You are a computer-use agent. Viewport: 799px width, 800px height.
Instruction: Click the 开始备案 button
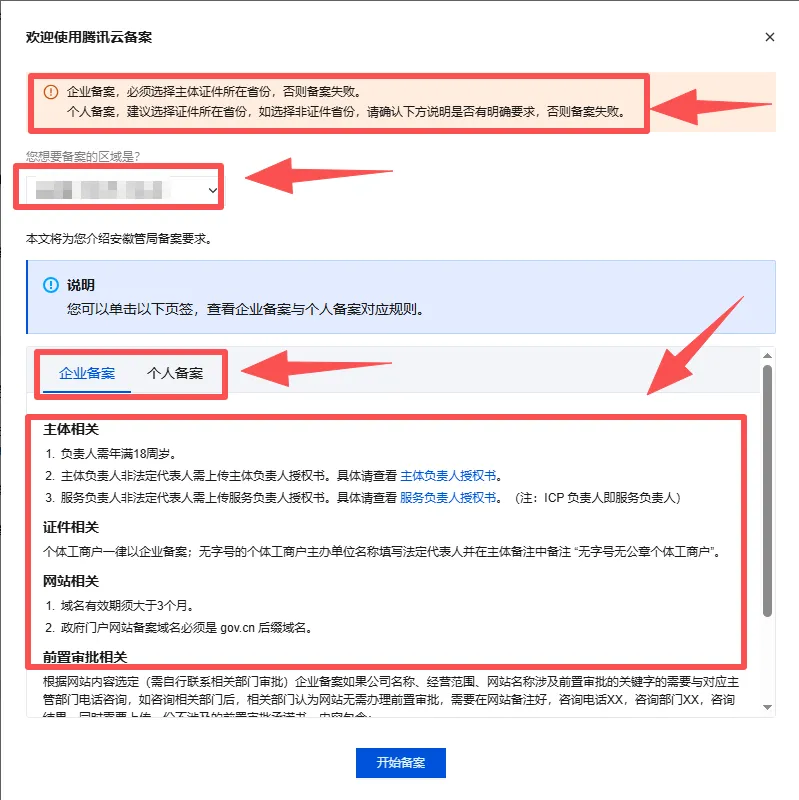(401, 763)
